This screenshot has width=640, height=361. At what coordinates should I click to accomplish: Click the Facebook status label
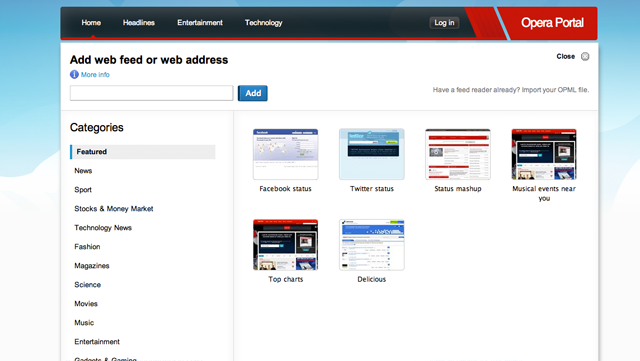click(285, 189)
